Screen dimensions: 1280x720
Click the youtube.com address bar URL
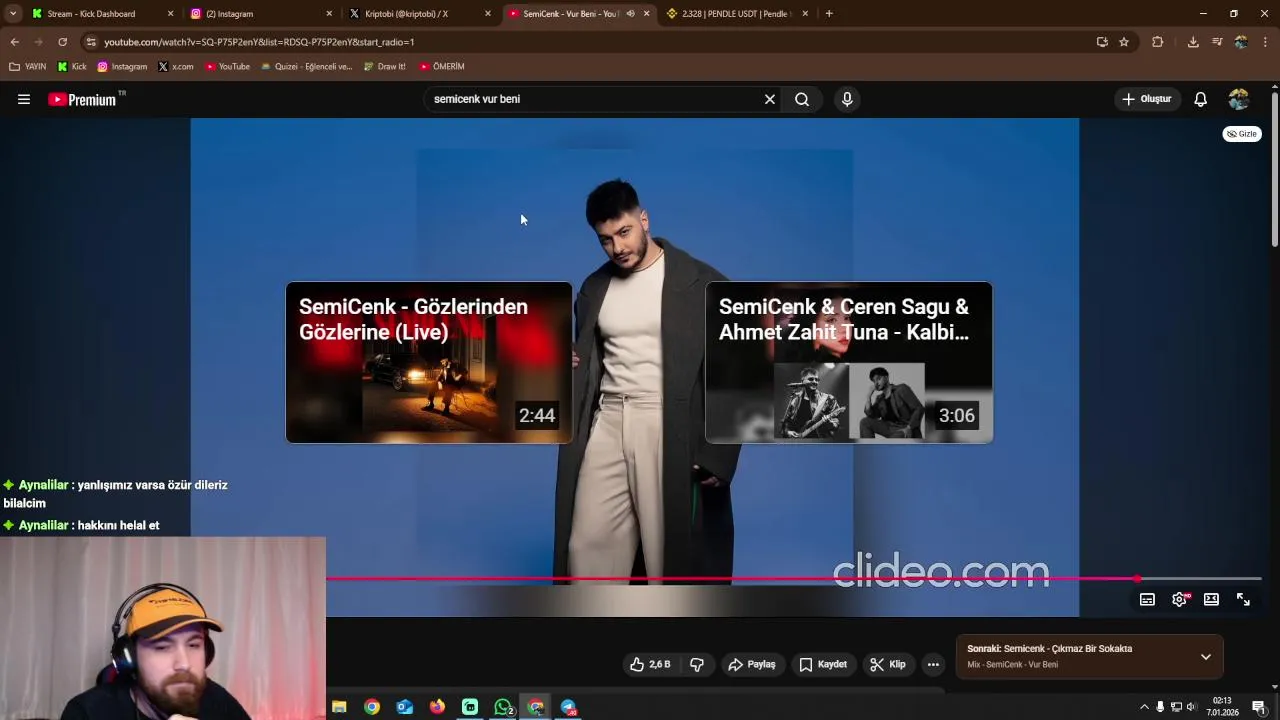tap(259, 42)
